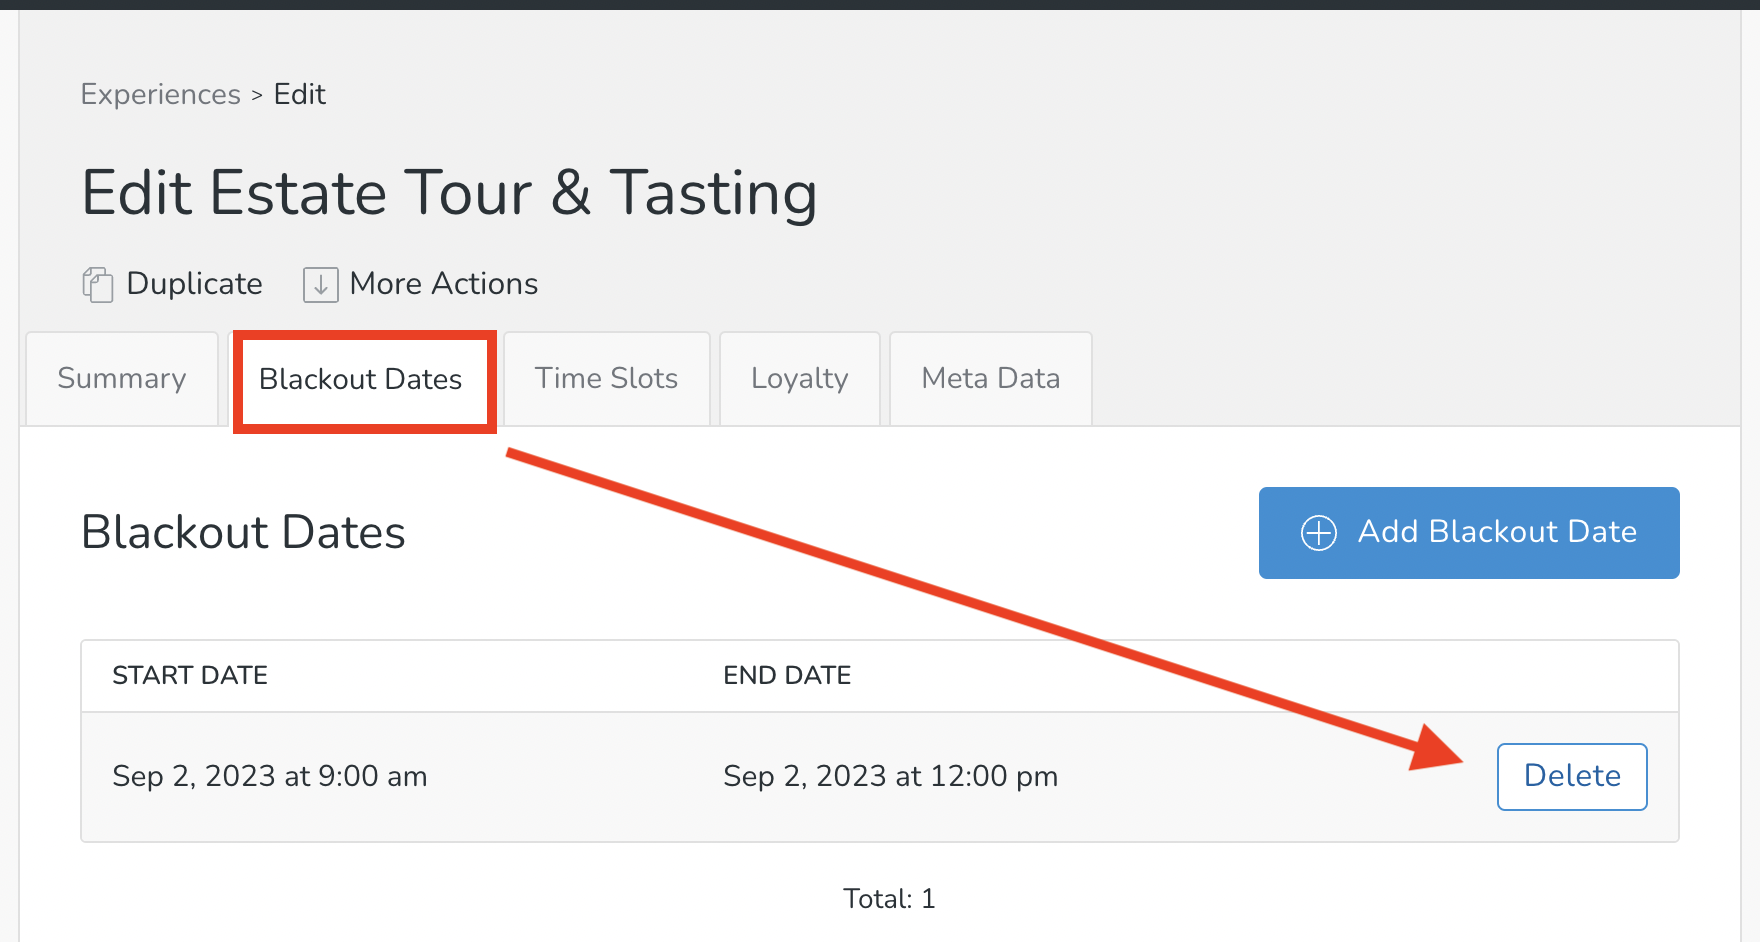Click the START DATE column header

pos(190,676)
